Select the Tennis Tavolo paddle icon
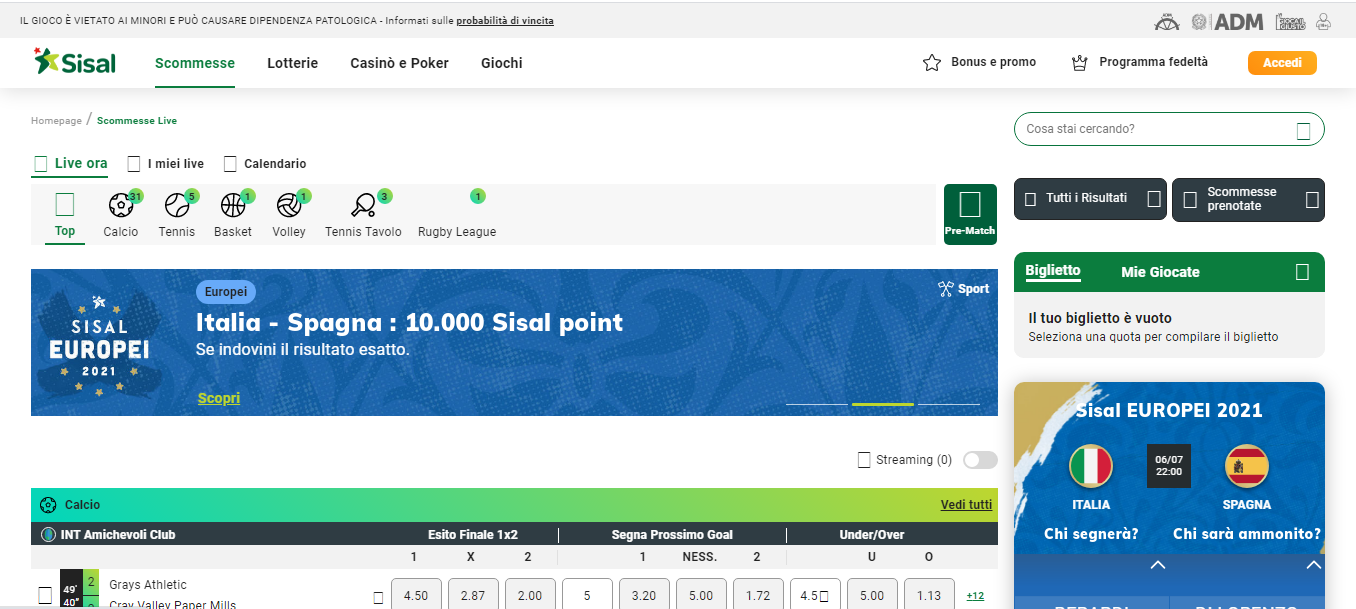 coord(363,206)
